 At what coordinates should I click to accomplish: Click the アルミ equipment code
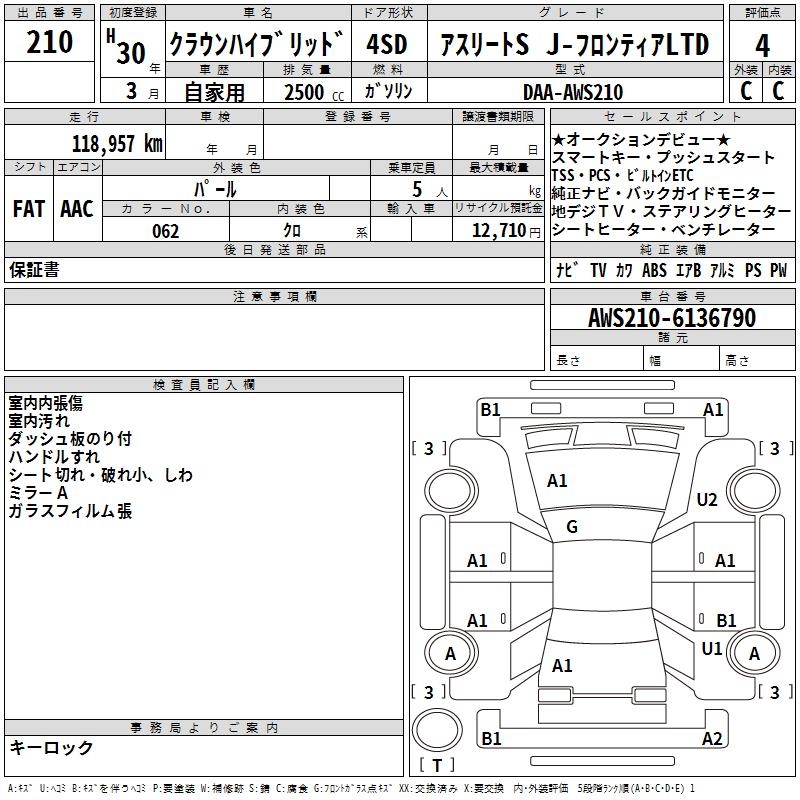click(722, 270)
